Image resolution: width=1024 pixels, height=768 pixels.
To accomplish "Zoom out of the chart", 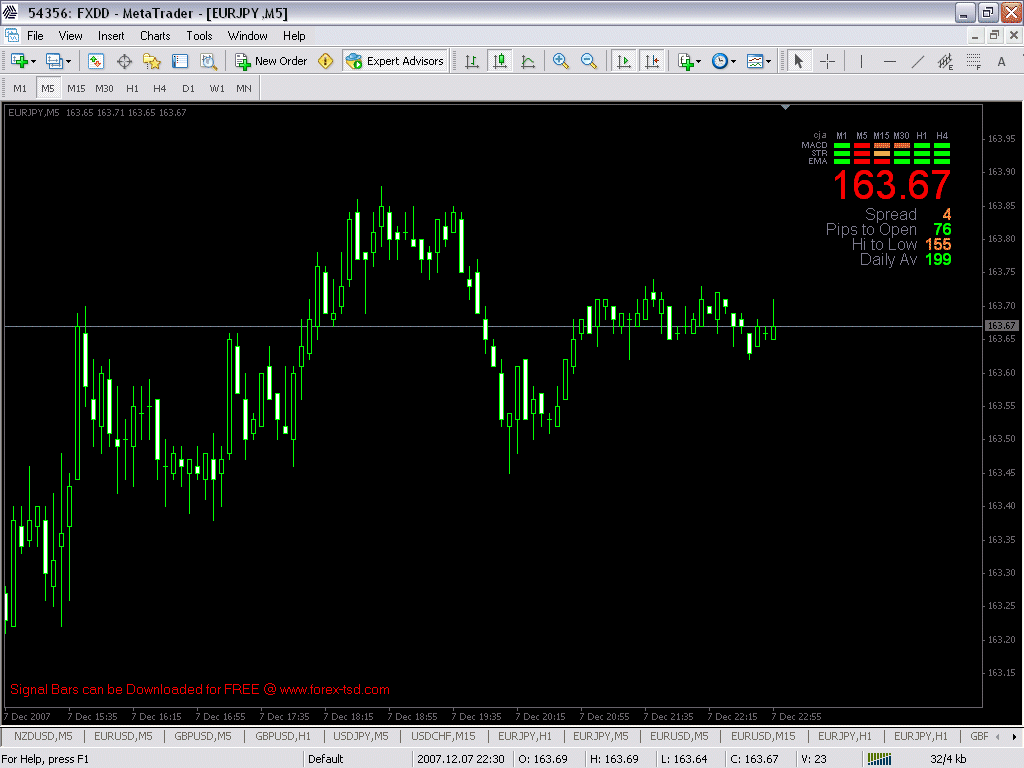I will [590, 61].
